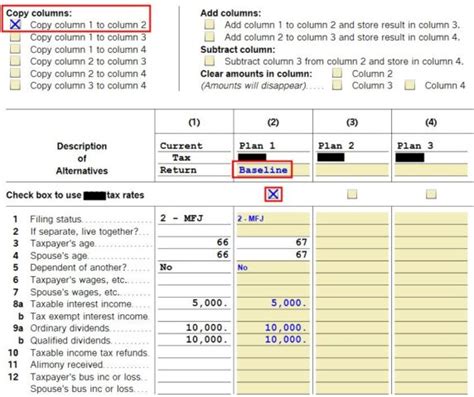Check Clear amounts in Column 4
Viewport: 474px width, 397px height.
(x=410, y=85)
